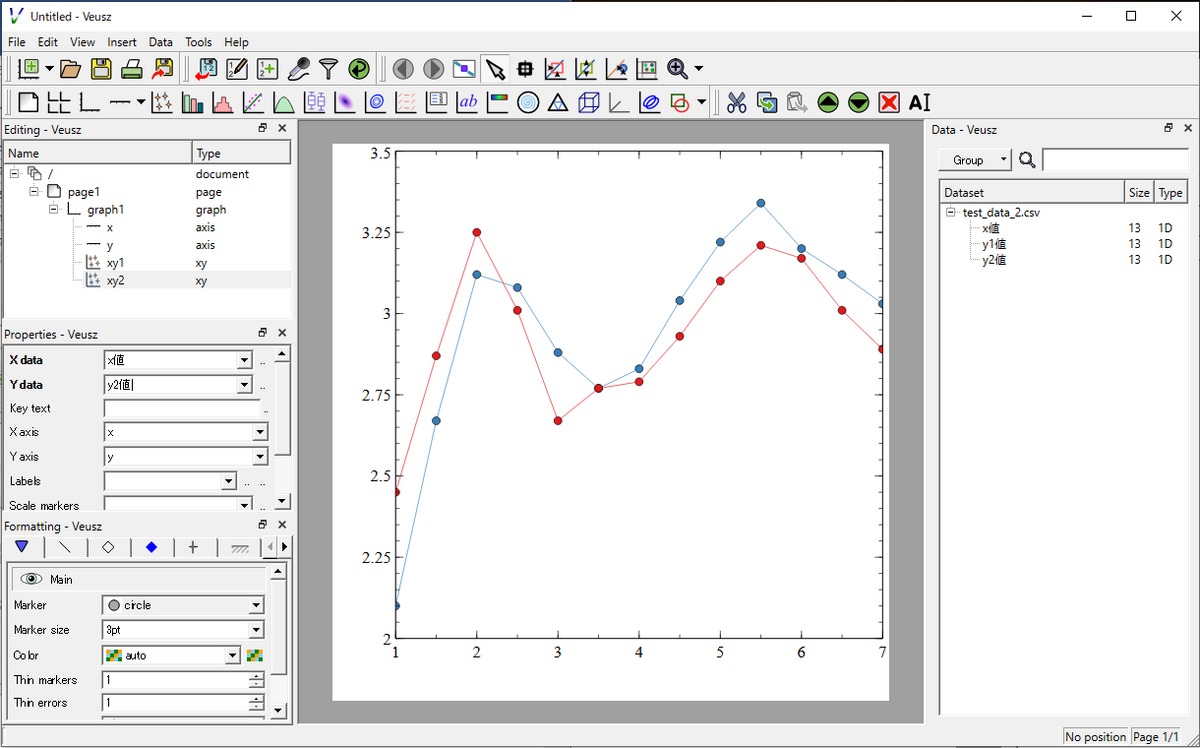Click the formatting tabs scroll right arrow
The width and height of the screenshot is (1200, 748).
285,548
